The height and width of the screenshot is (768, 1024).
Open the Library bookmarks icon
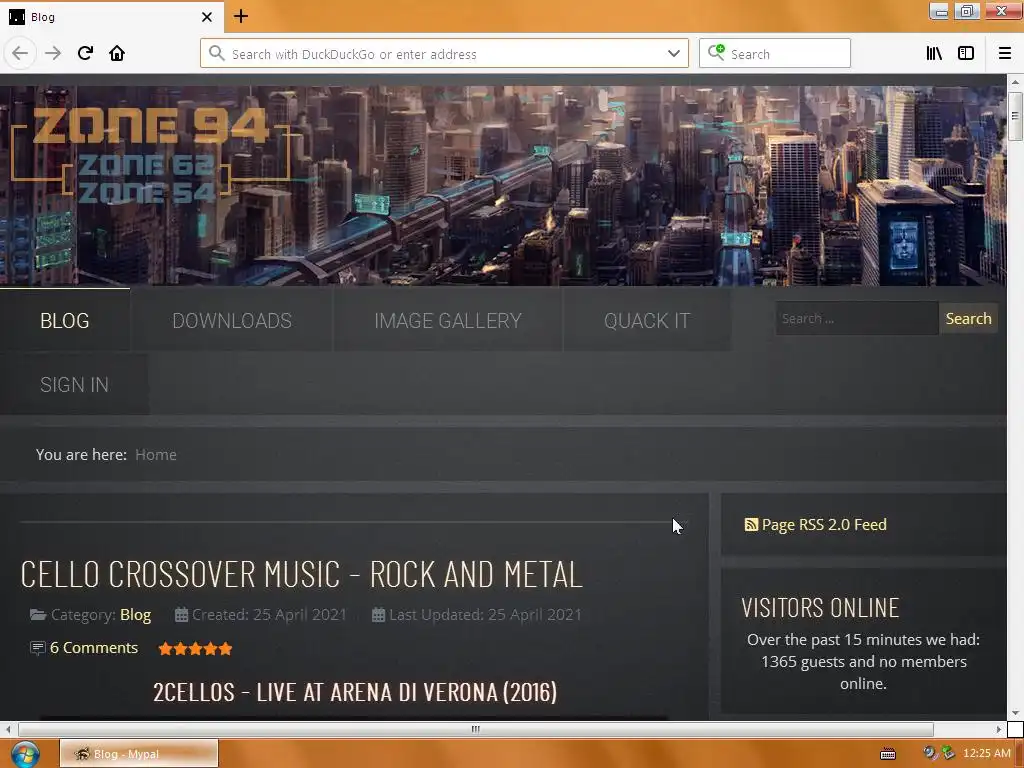pyautogui.click(x=934, y=54)
